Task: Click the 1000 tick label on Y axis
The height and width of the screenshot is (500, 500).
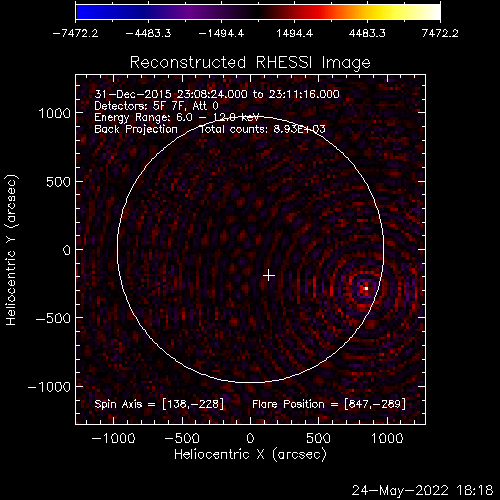Action: (x=55, y=114)
